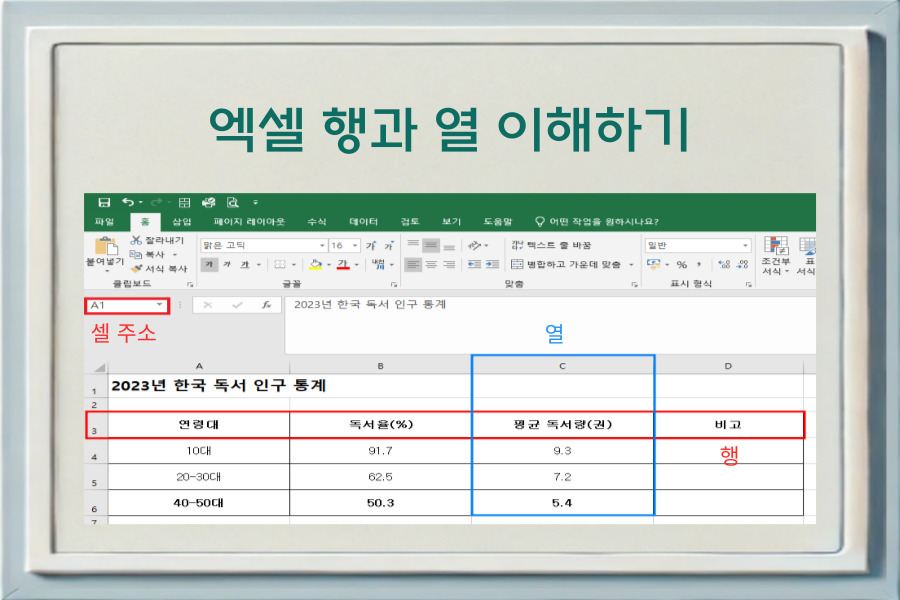The height and width of the screenshot is (600, 900).
Task: Open the 도움말 ribbon tab
Action: point(498,222)
